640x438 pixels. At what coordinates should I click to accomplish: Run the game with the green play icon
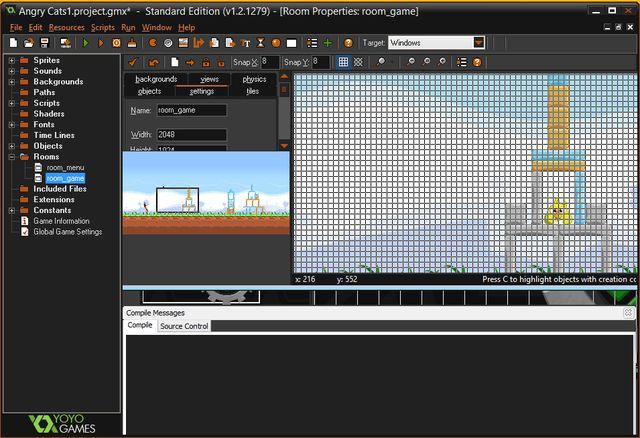click(86, 43)
